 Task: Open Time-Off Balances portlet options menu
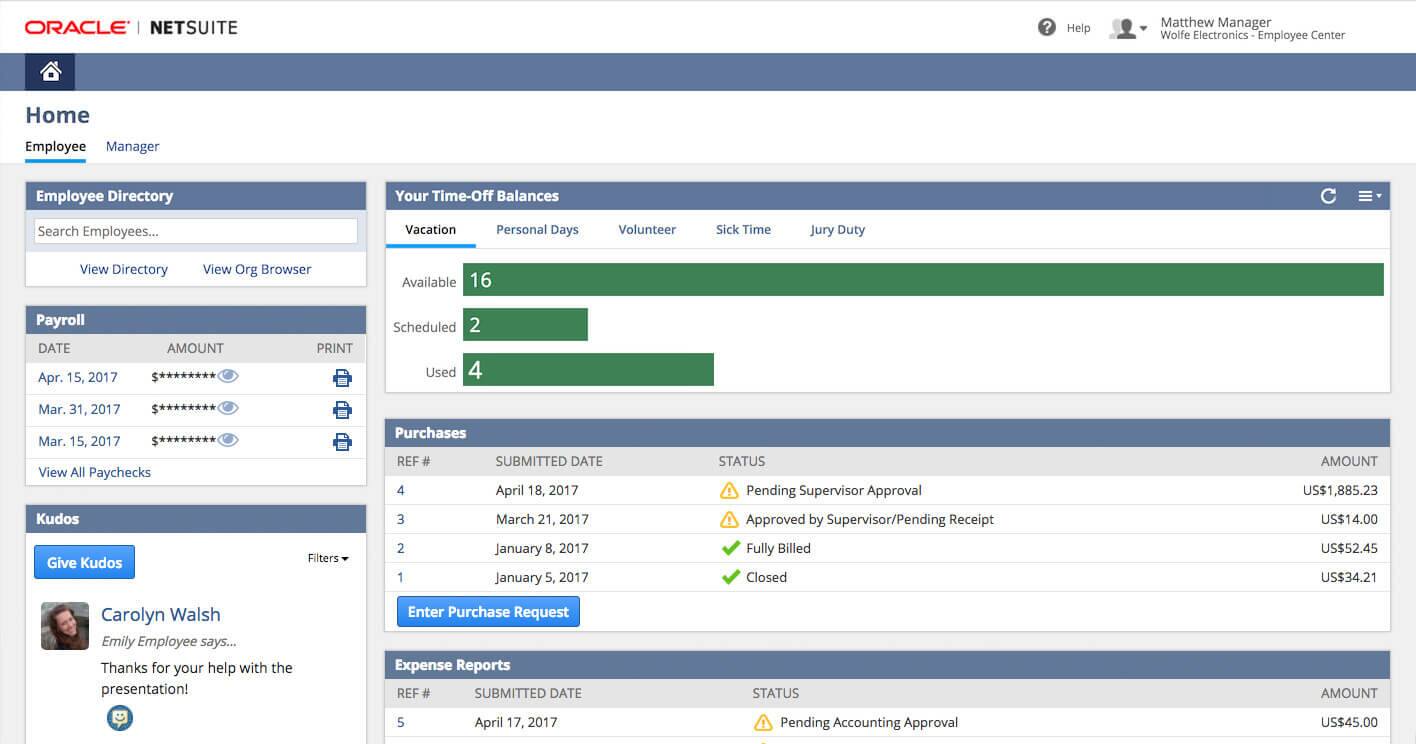(1369, 196)
